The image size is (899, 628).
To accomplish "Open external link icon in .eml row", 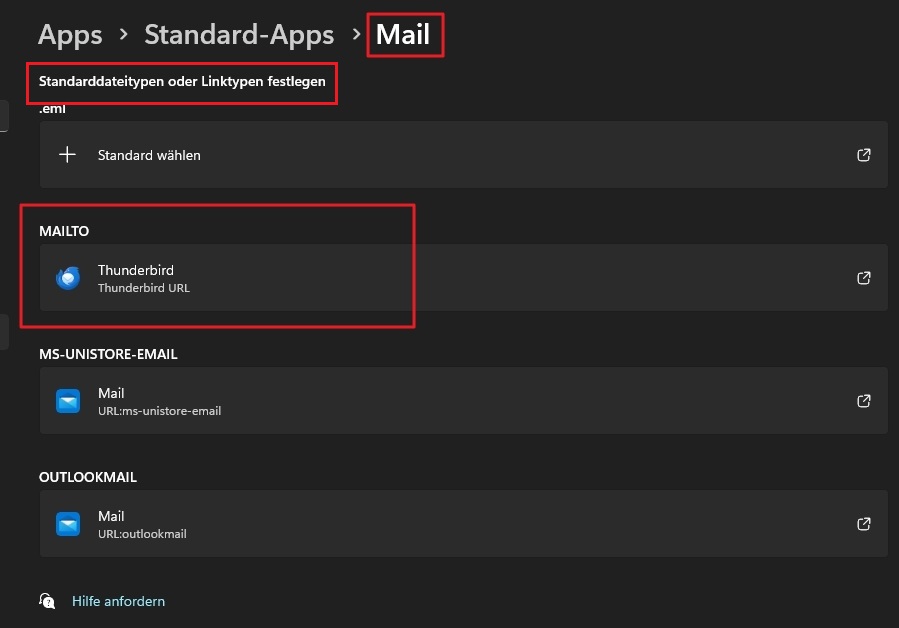I will 863,155.
